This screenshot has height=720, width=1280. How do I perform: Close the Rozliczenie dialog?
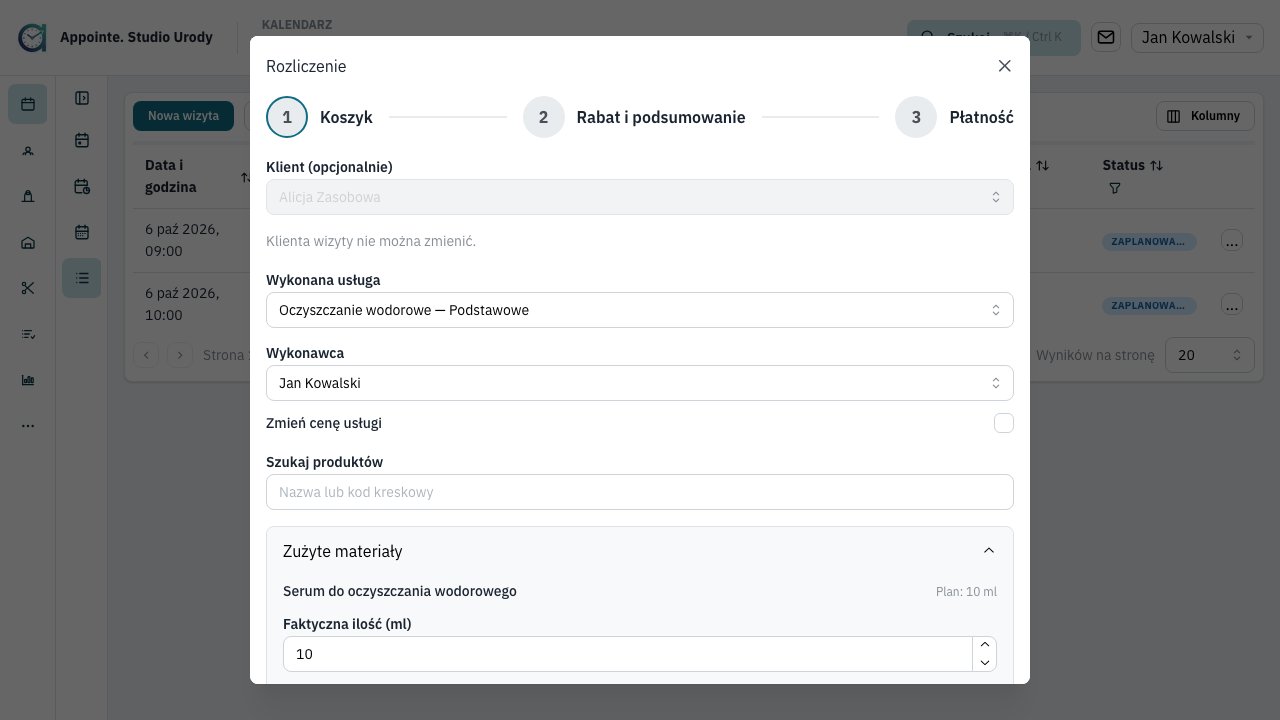click(x=1005, y=66)
